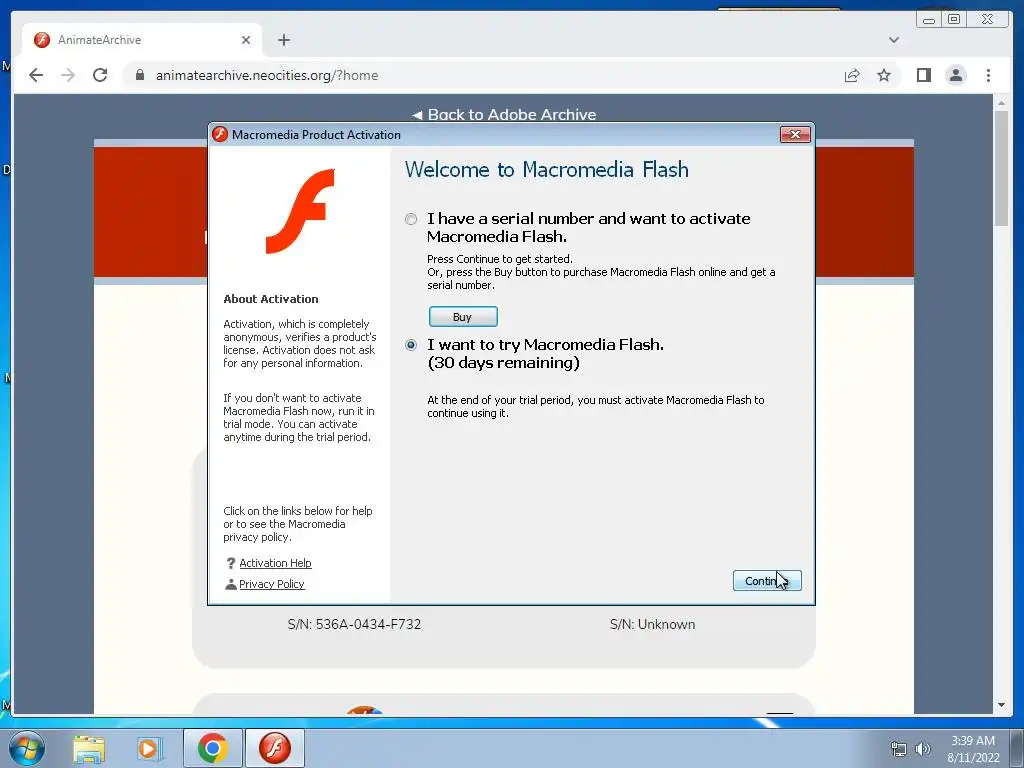
Task: Click the address bar URL field
Action: [481, 75]
